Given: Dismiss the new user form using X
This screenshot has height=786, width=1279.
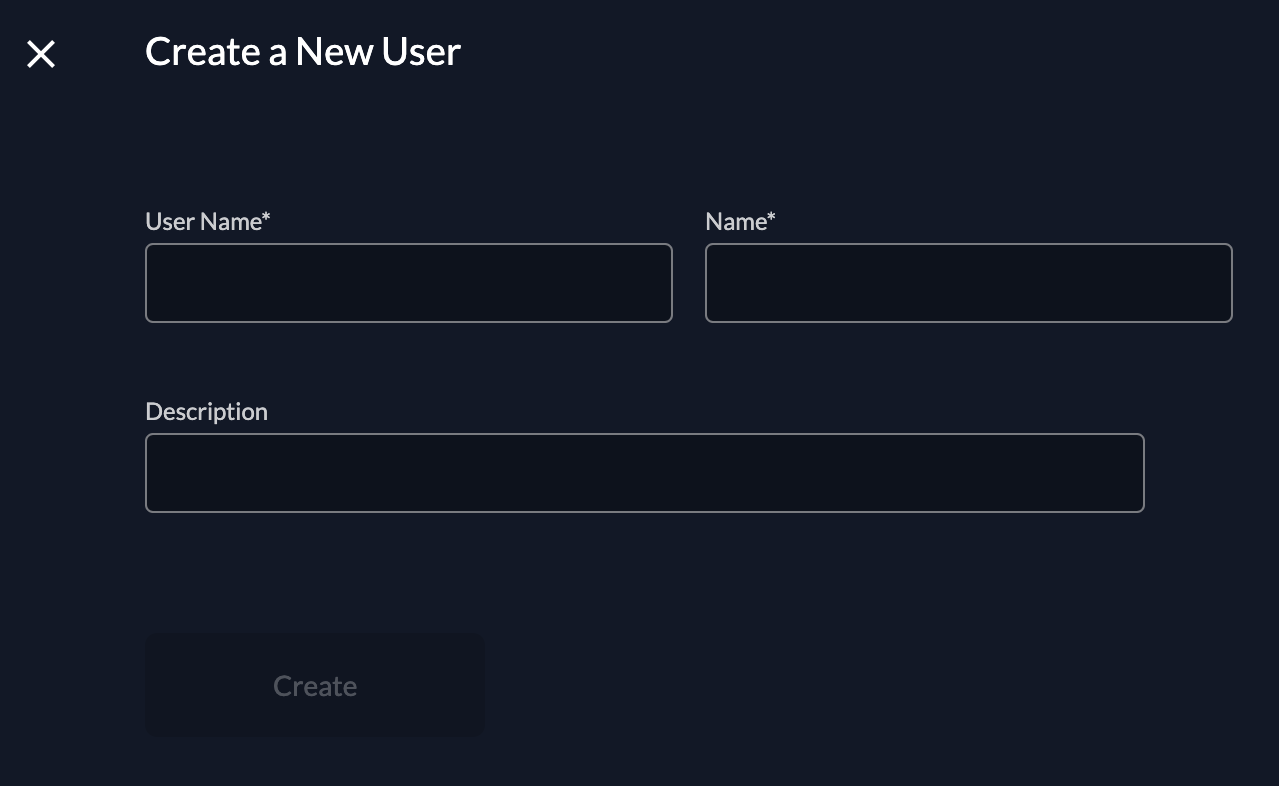Looking at the screenshot, I should click(41, 54).
